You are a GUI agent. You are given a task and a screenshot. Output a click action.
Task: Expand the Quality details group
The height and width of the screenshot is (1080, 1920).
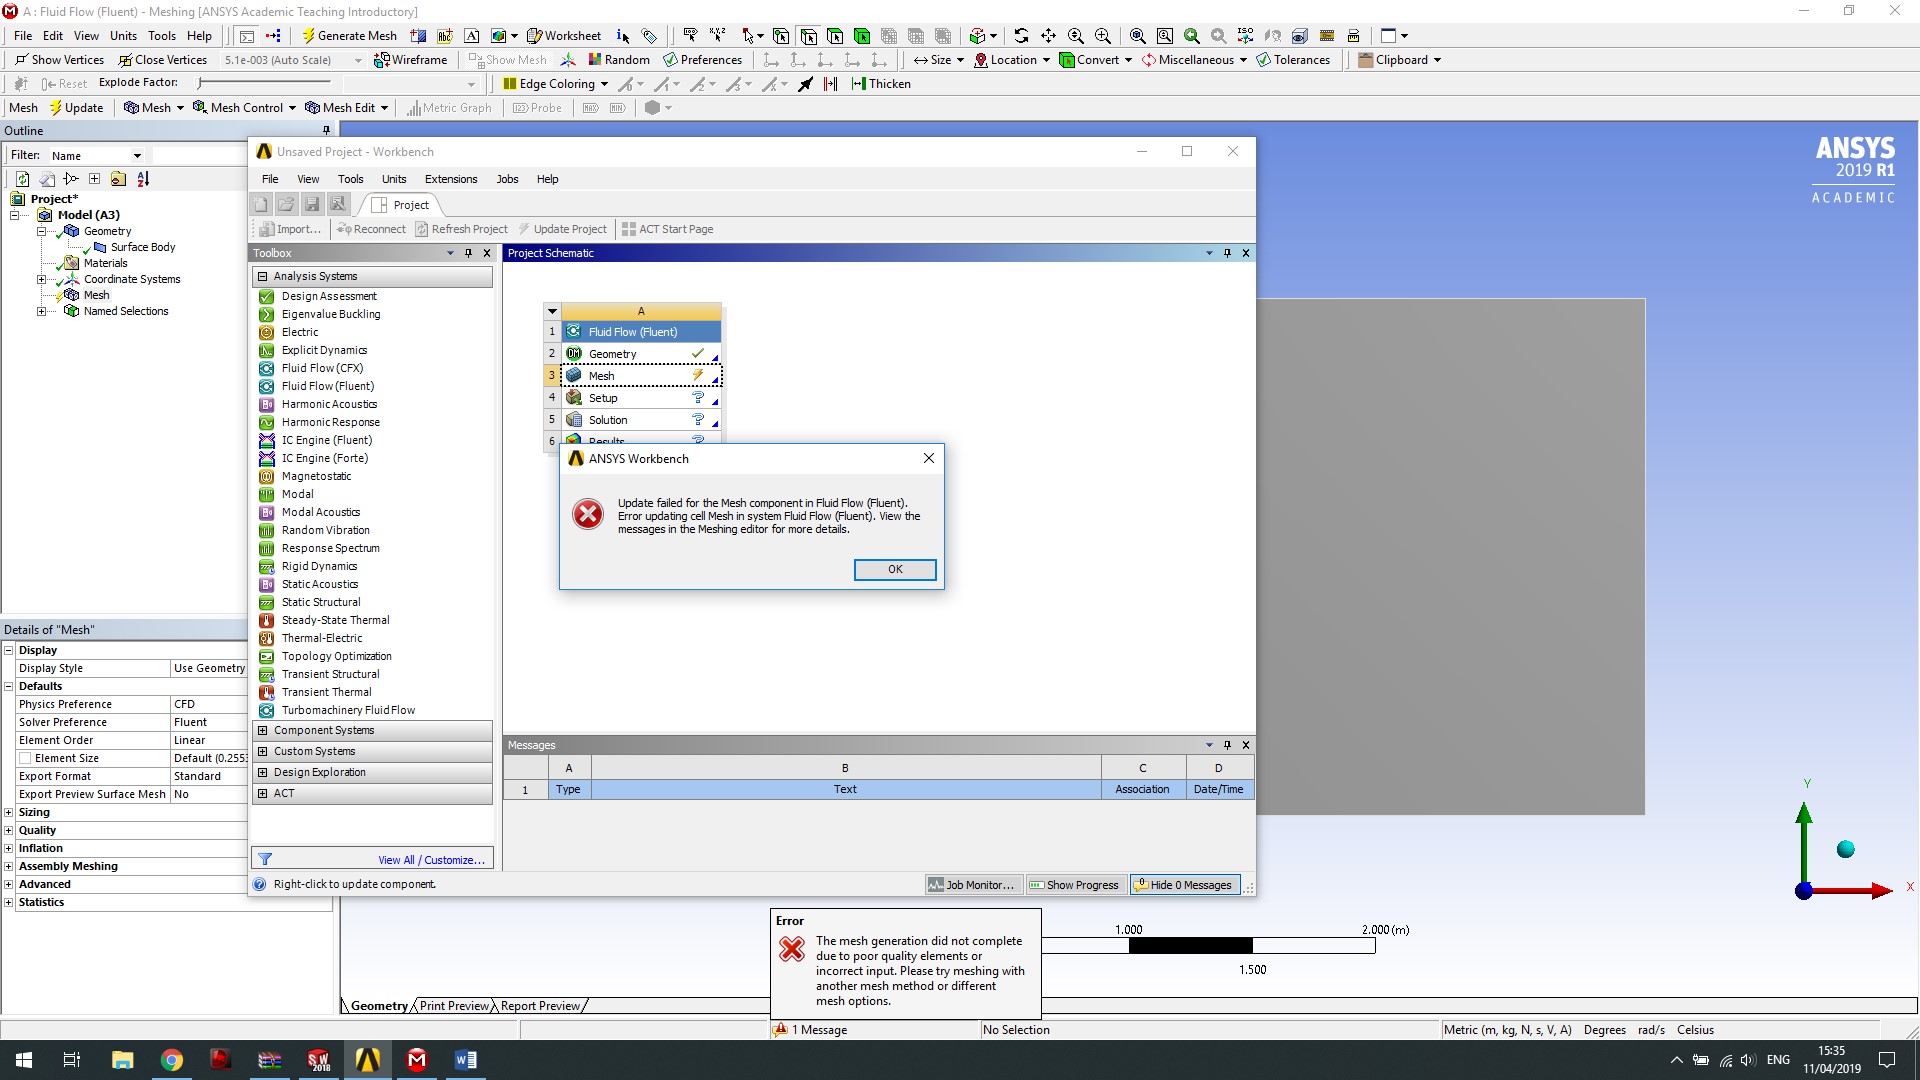point(9,830)
